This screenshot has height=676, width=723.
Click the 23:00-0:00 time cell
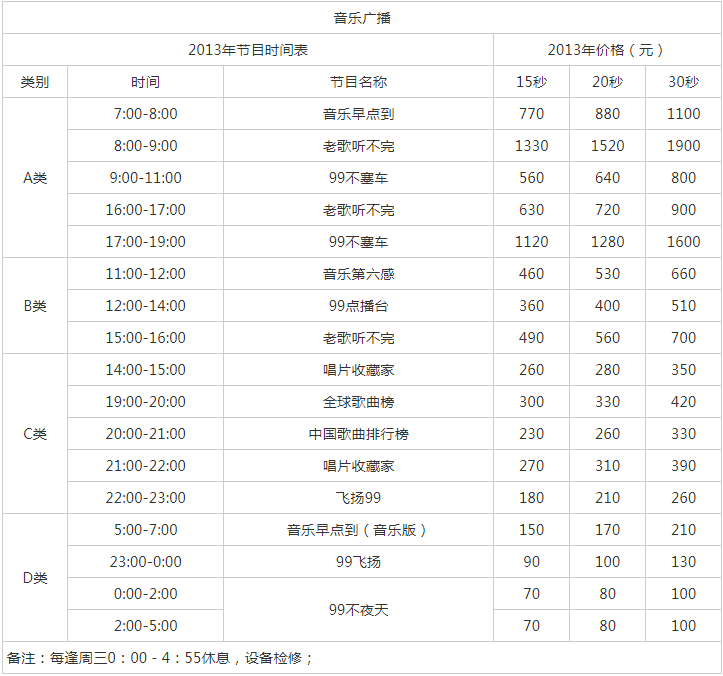click(145, 562)
